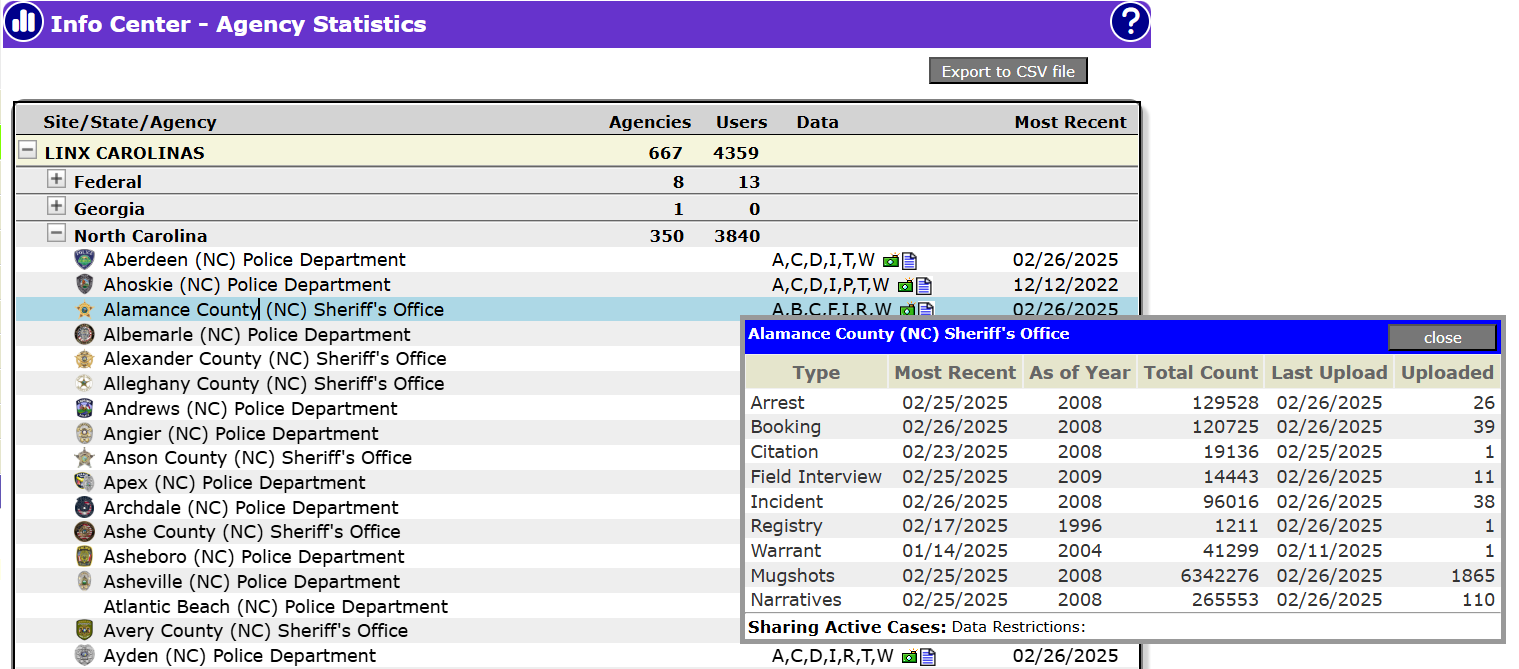
Task: Click the camera icon in Aberdeen row
Action: point(890,261)
